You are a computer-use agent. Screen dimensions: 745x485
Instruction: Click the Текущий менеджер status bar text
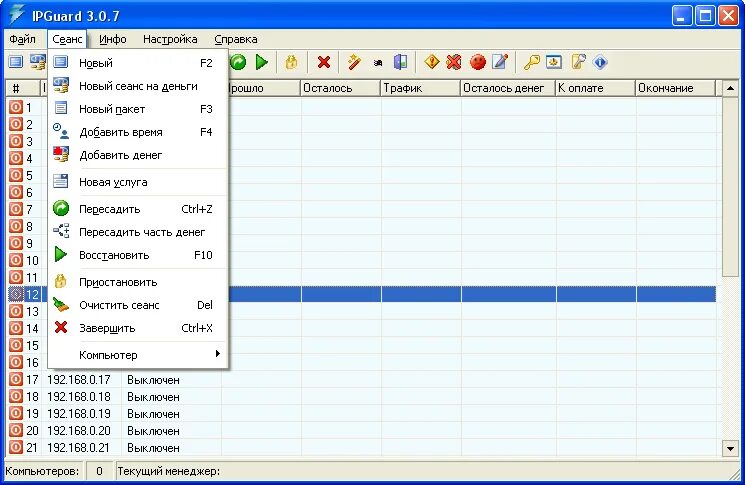click(169, 471)
